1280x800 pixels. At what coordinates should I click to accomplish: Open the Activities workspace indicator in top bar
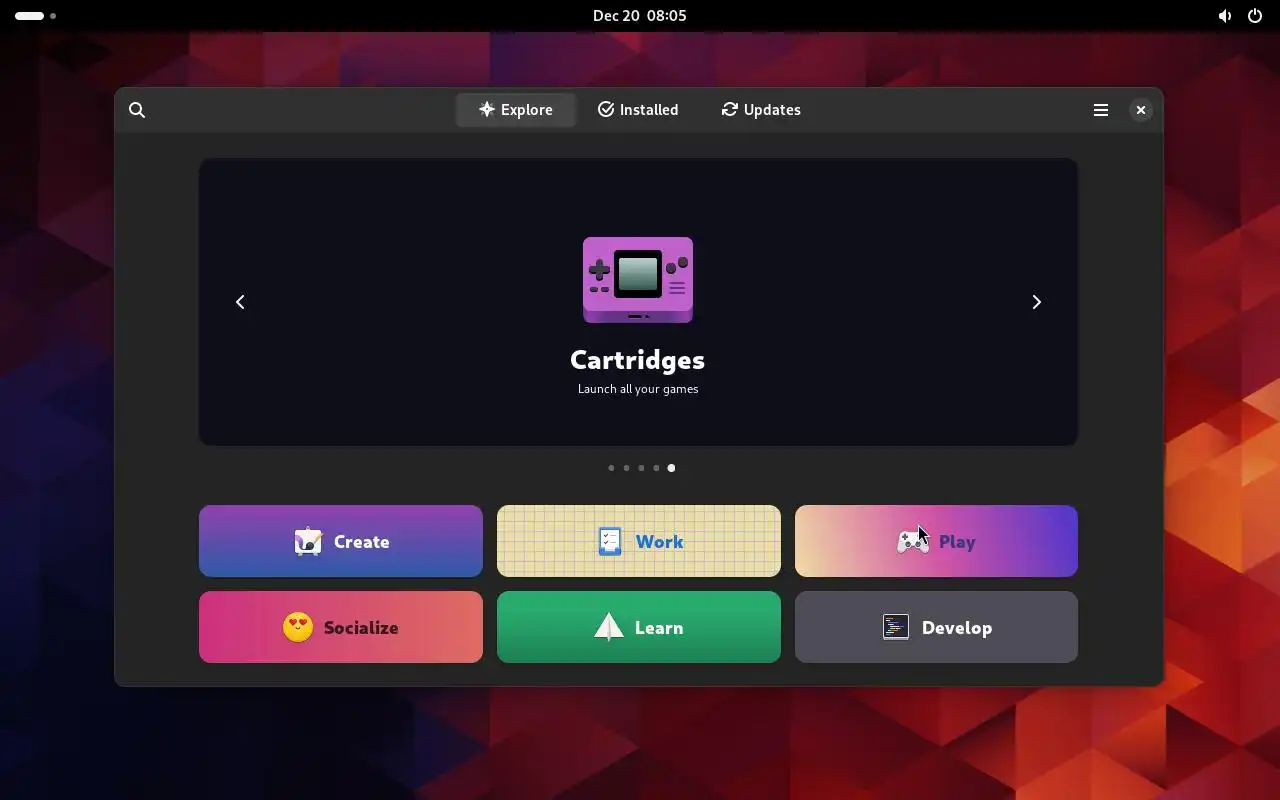(35, 16)
